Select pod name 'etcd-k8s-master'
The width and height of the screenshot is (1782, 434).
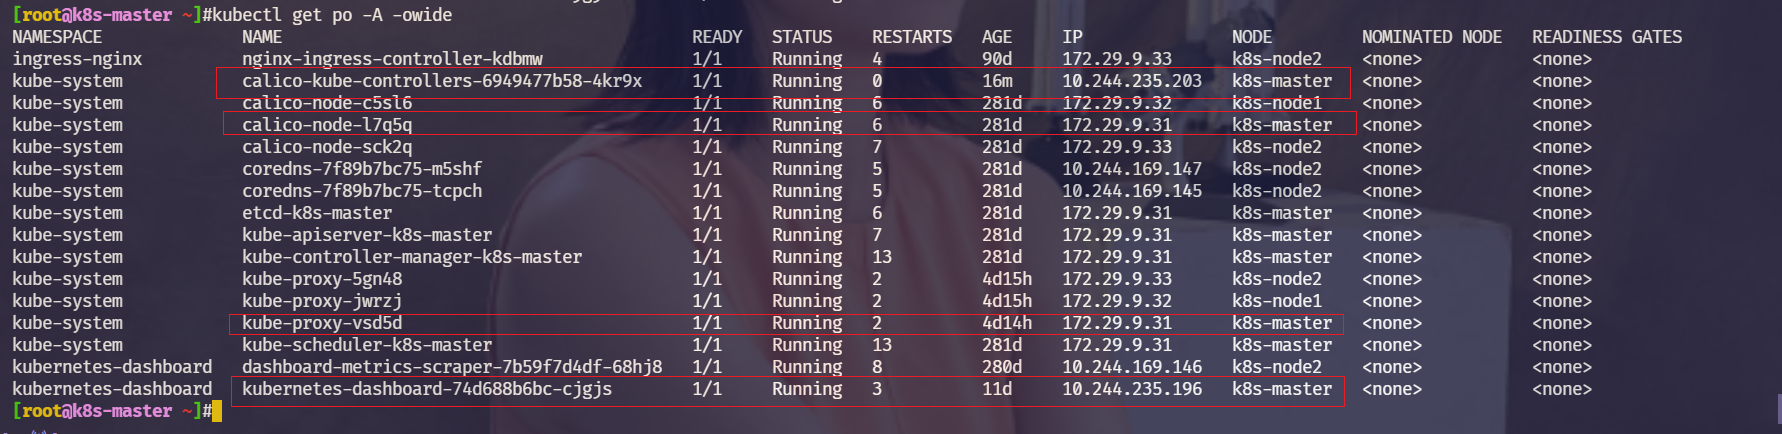(x=317, y=213)
